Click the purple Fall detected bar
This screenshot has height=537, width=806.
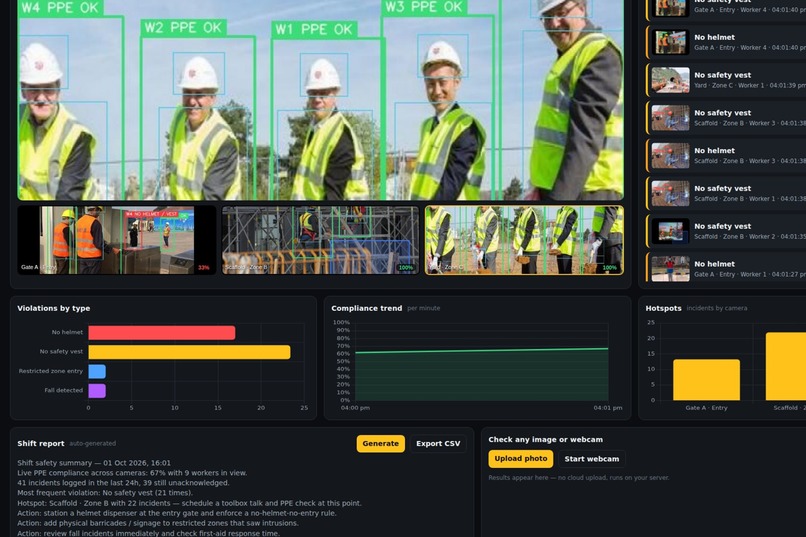(97, 391)
